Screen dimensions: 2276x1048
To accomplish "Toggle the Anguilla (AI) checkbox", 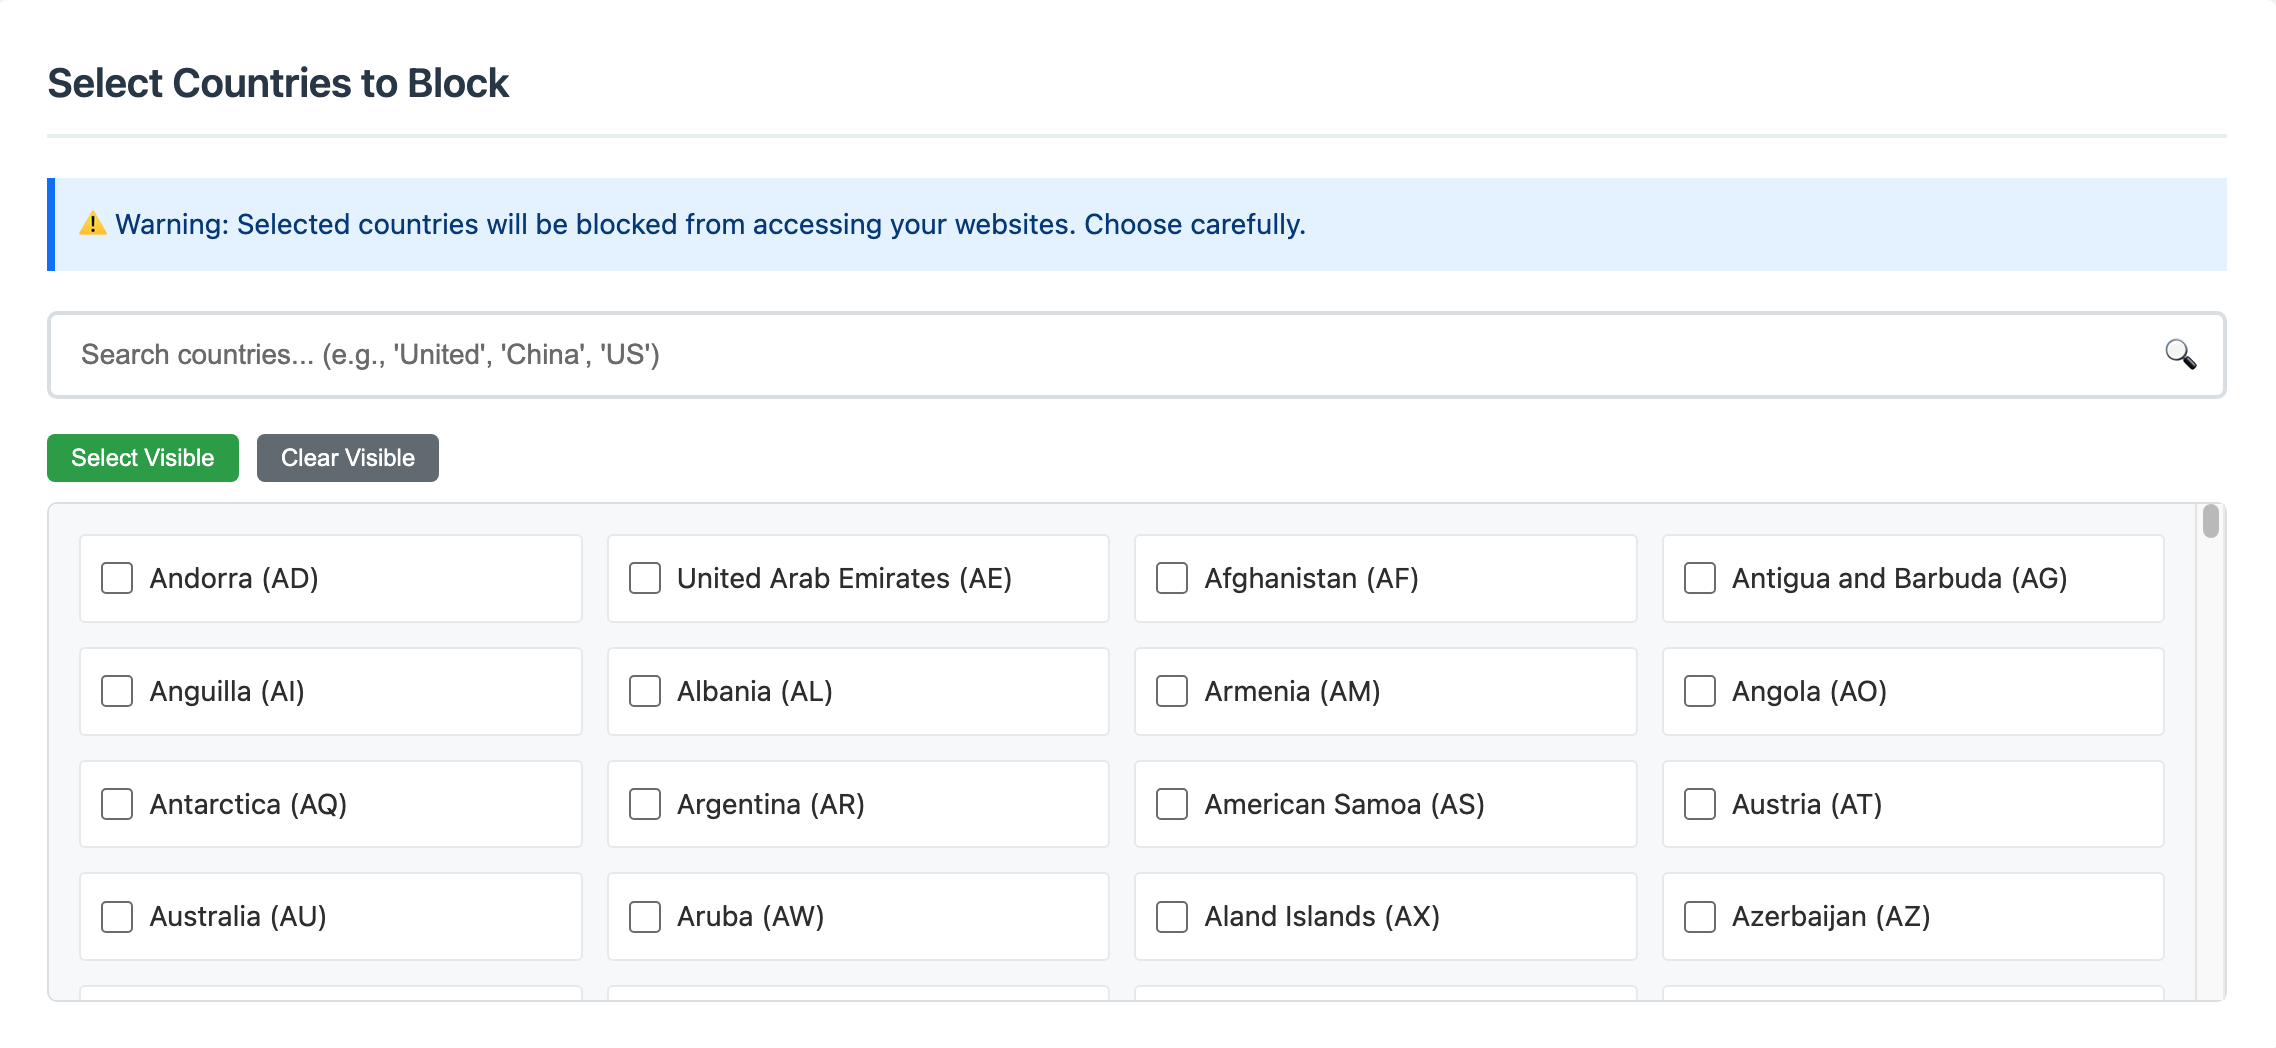I will click(117, 691).
